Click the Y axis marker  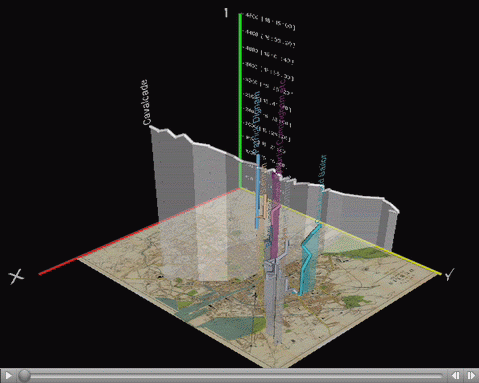point(449,275)
